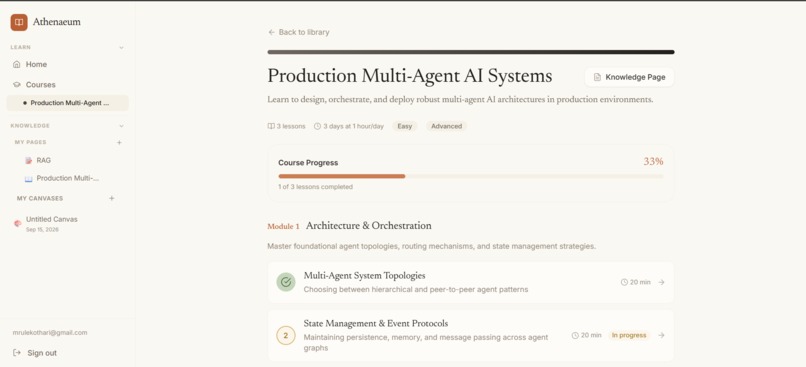Viewport: 806px width, 367px height.
Task: Click the clock icon on State Management row
Action: (575, 335)
